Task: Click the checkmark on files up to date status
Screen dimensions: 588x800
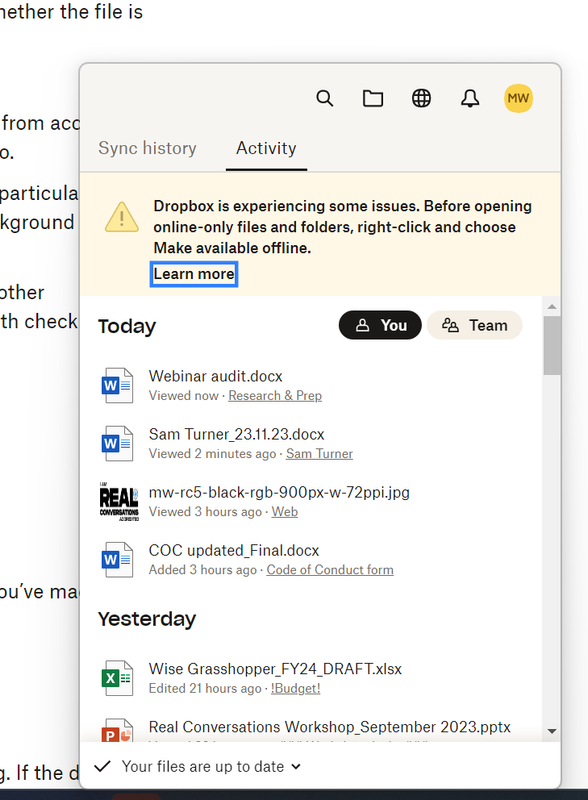Action: 101,766
